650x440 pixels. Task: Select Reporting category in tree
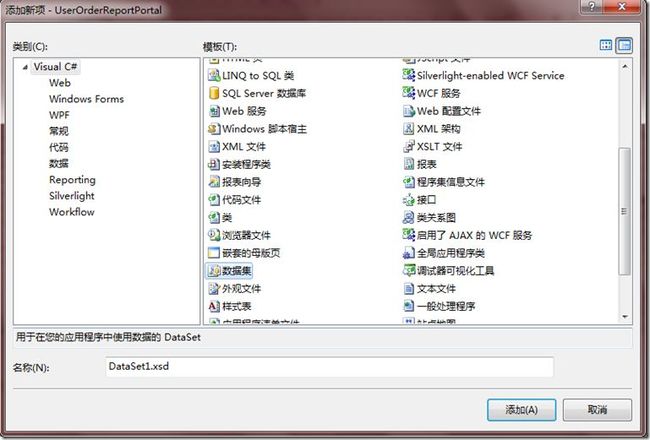point(72,180)
